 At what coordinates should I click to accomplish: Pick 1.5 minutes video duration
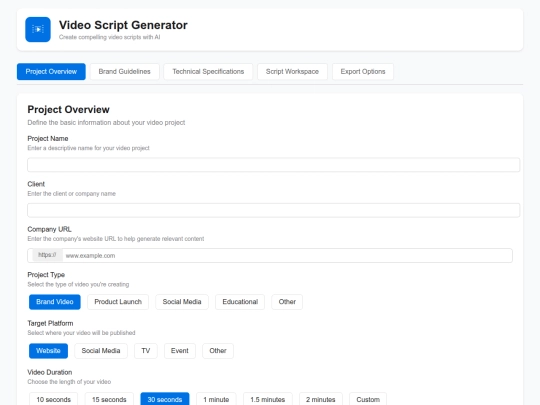tap(268, 399)
